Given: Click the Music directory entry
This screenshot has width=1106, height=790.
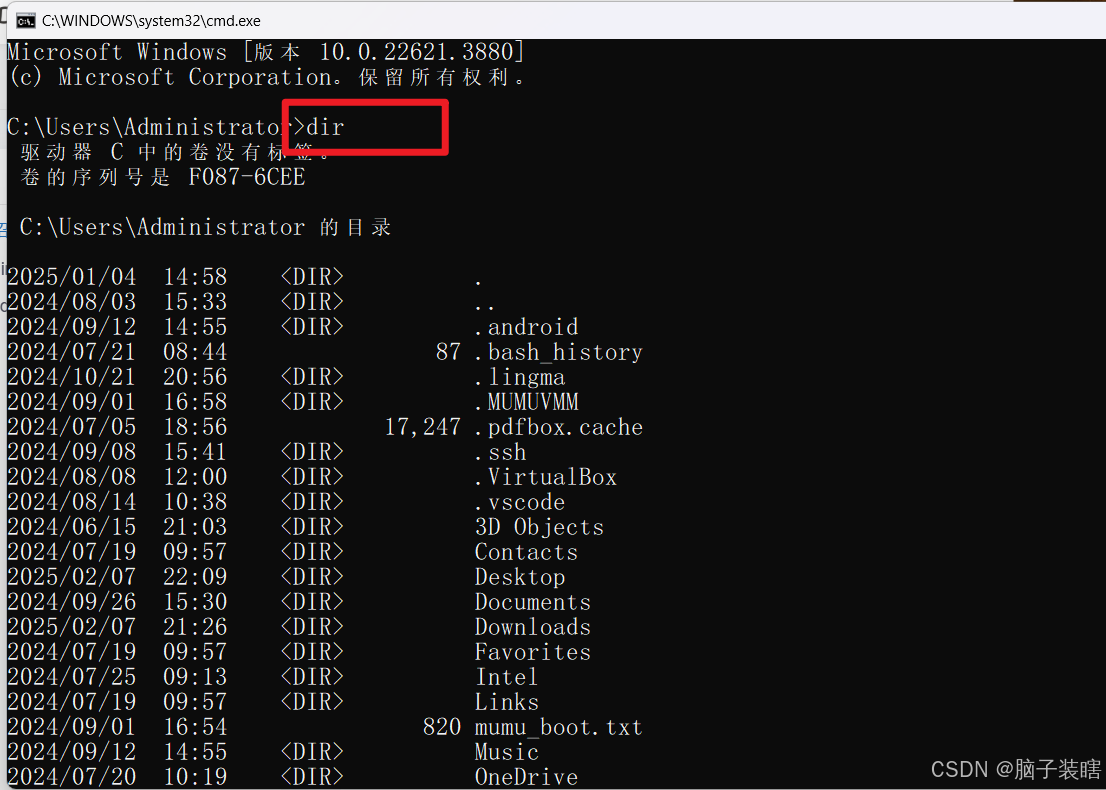Looking at the screenshot, I should coord(506,752).
